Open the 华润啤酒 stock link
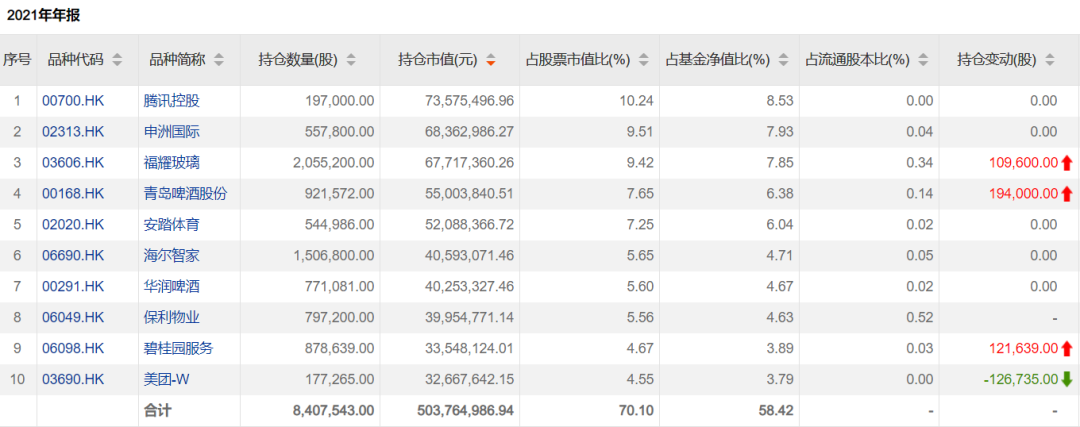Image resolution: width=1080 pixels, height=427 pixels. click(x=172, y=287)
